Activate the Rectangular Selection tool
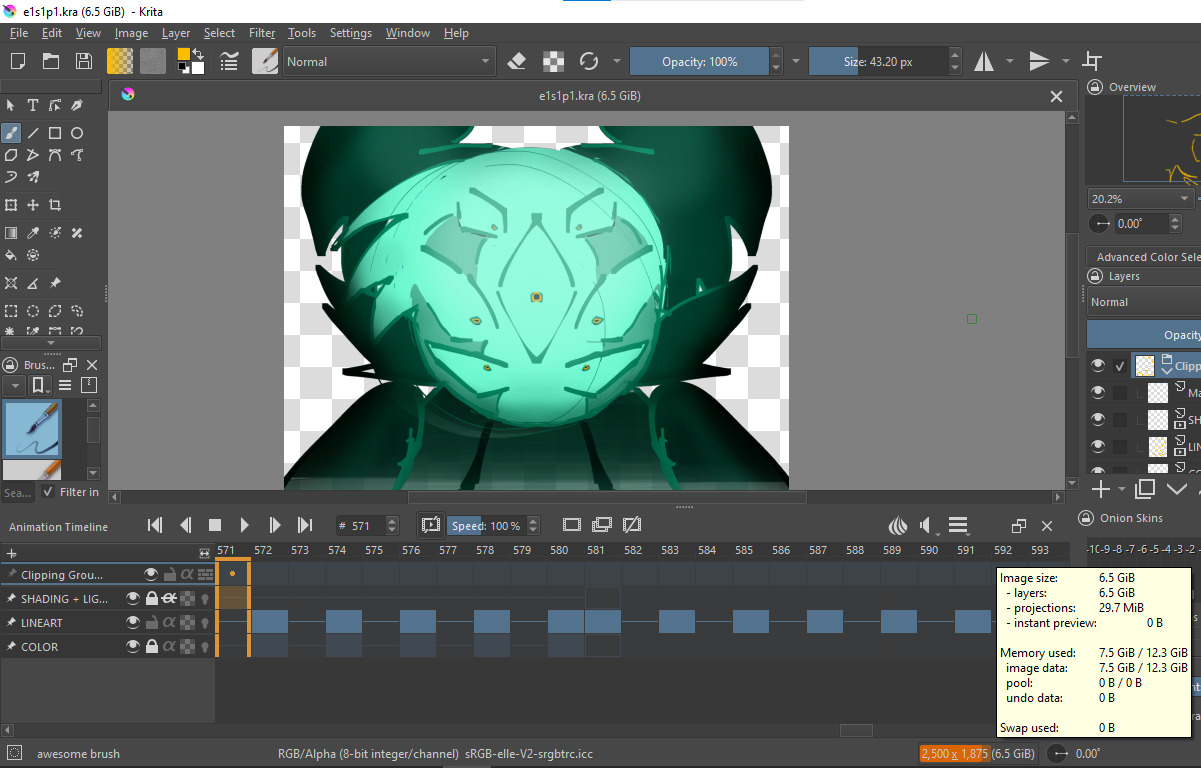Screen dimensions: 1201x768 tap(11, 311)
